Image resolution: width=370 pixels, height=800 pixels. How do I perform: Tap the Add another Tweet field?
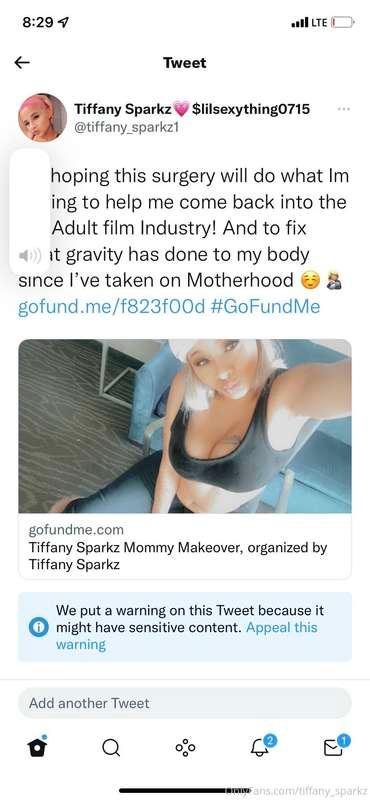[x=185, y=703]
